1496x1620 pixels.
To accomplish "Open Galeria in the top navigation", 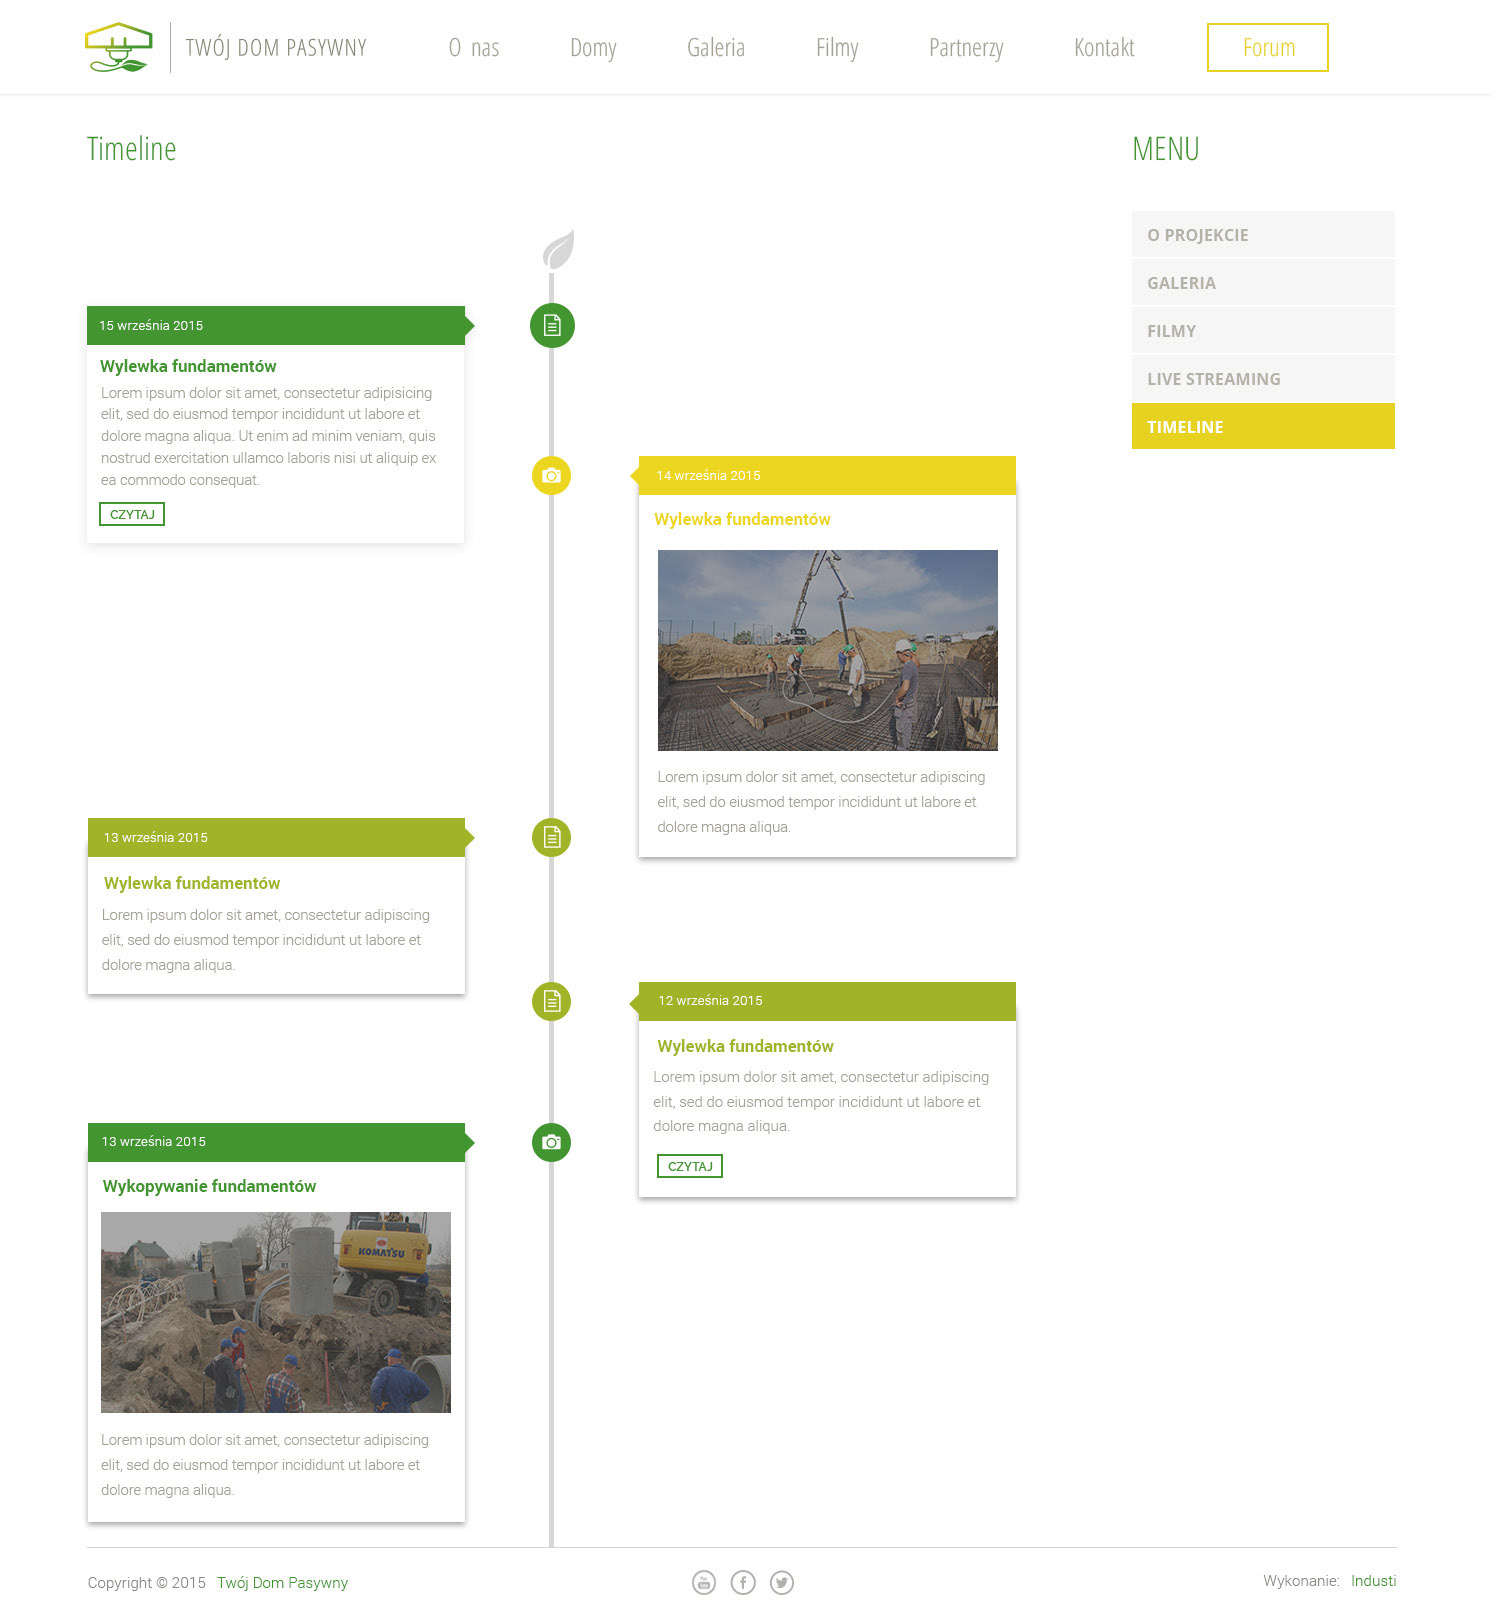I will point(716,48).
